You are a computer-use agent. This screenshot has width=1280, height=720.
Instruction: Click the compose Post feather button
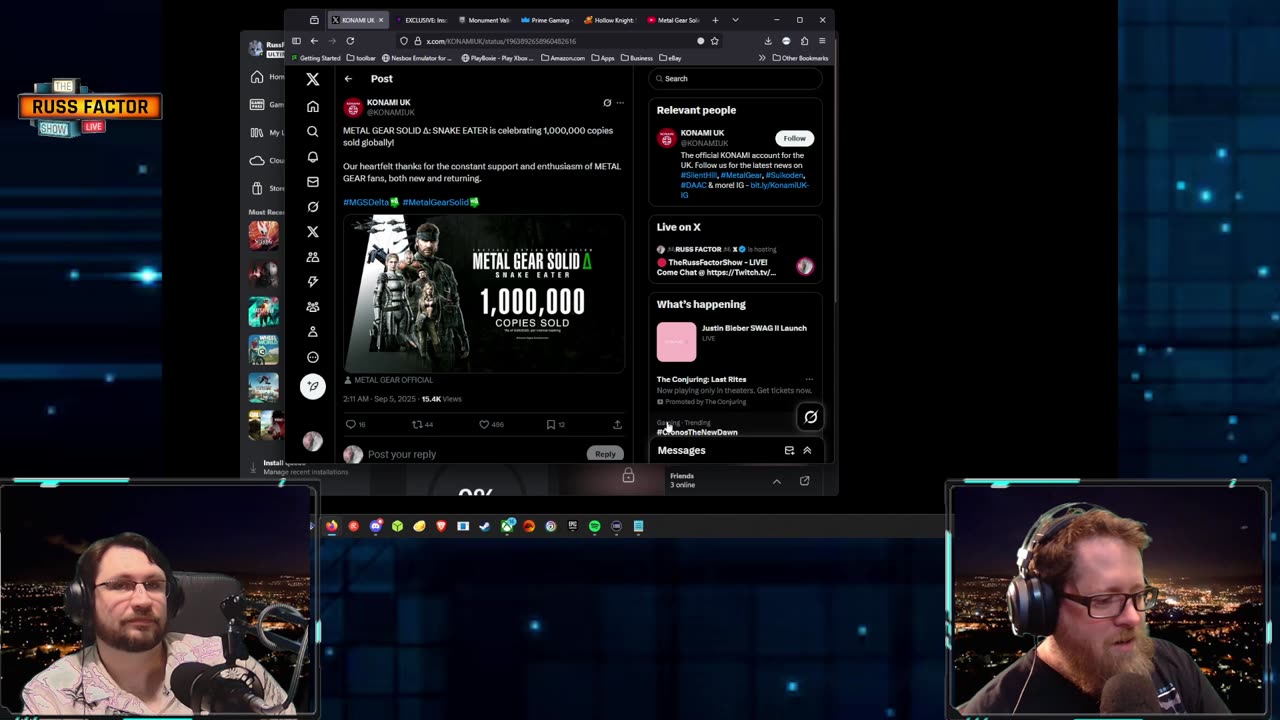[313, 386]
